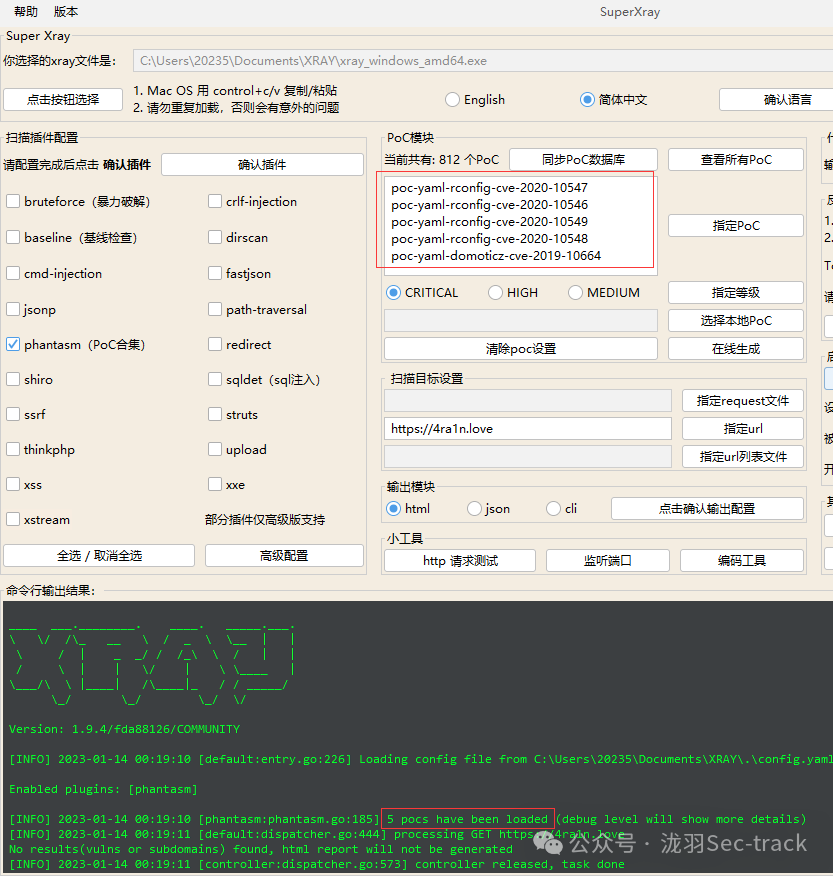Click the 同步PoC数据库 button

click(583, 160)
